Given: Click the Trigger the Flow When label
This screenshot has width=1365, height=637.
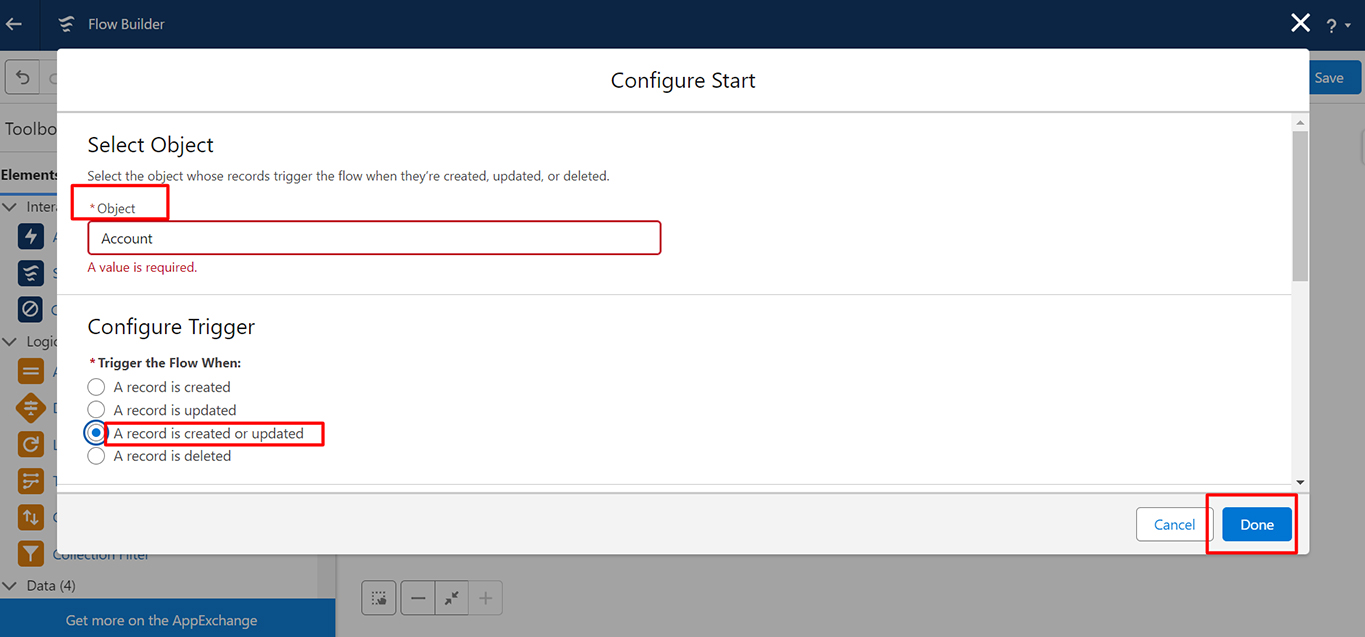Looking at the screenshot, I should coord(169,363).
